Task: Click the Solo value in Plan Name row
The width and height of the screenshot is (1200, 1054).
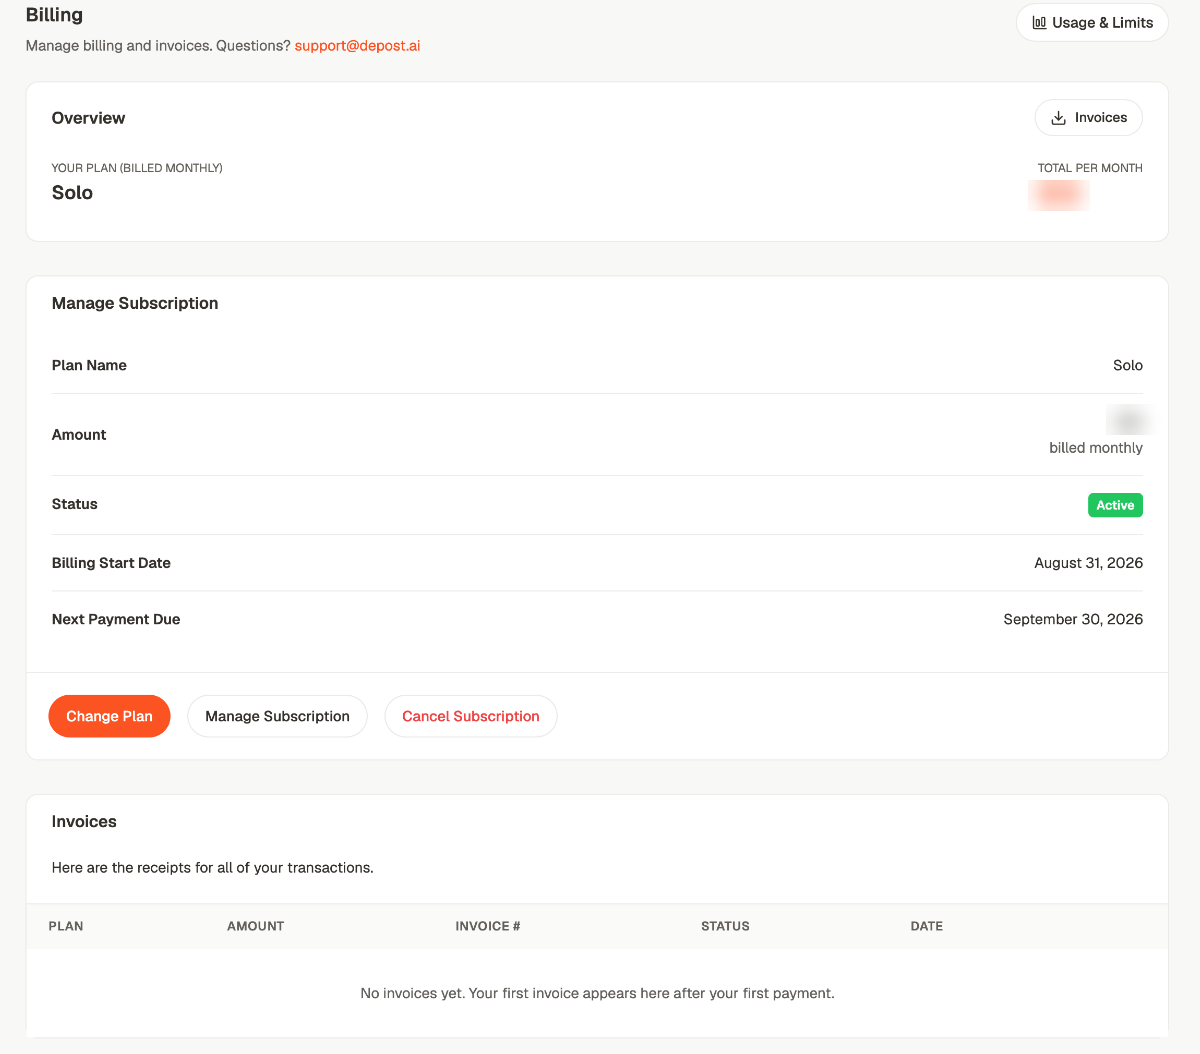Action: [1128, 365]
